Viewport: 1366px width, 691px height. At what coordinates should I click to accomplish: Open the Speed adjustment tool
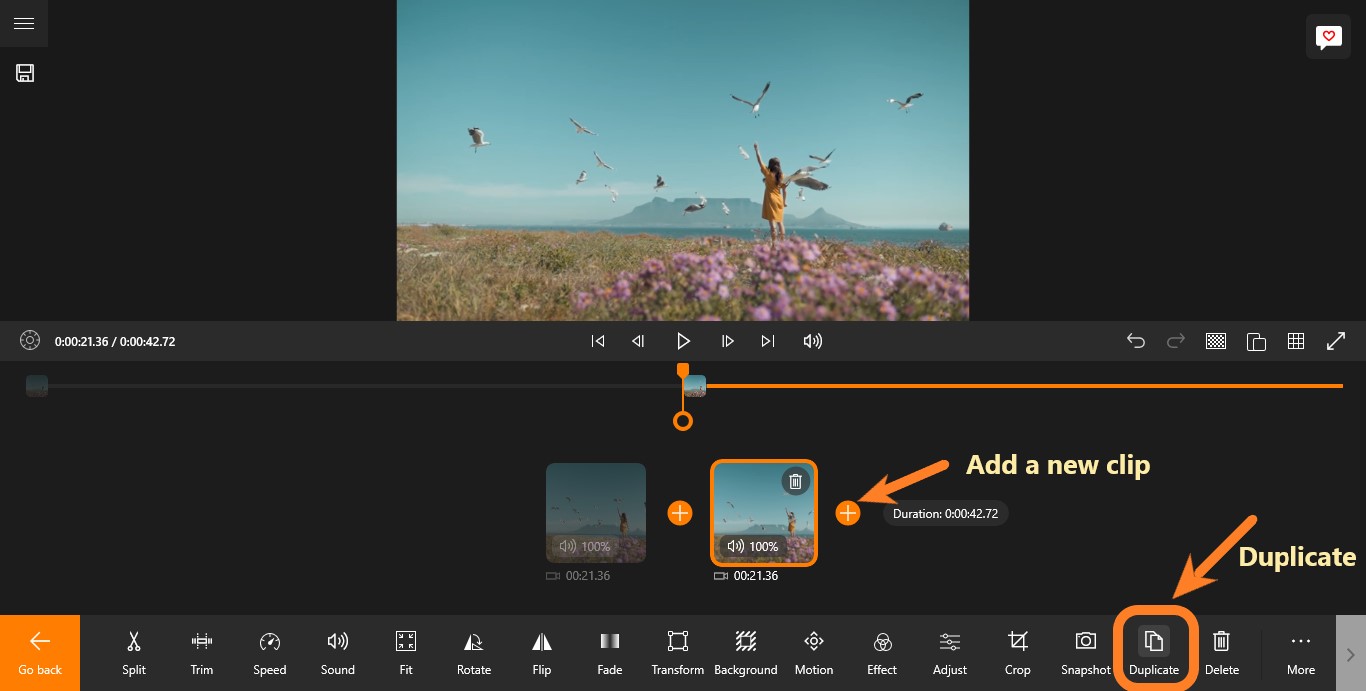270,652
